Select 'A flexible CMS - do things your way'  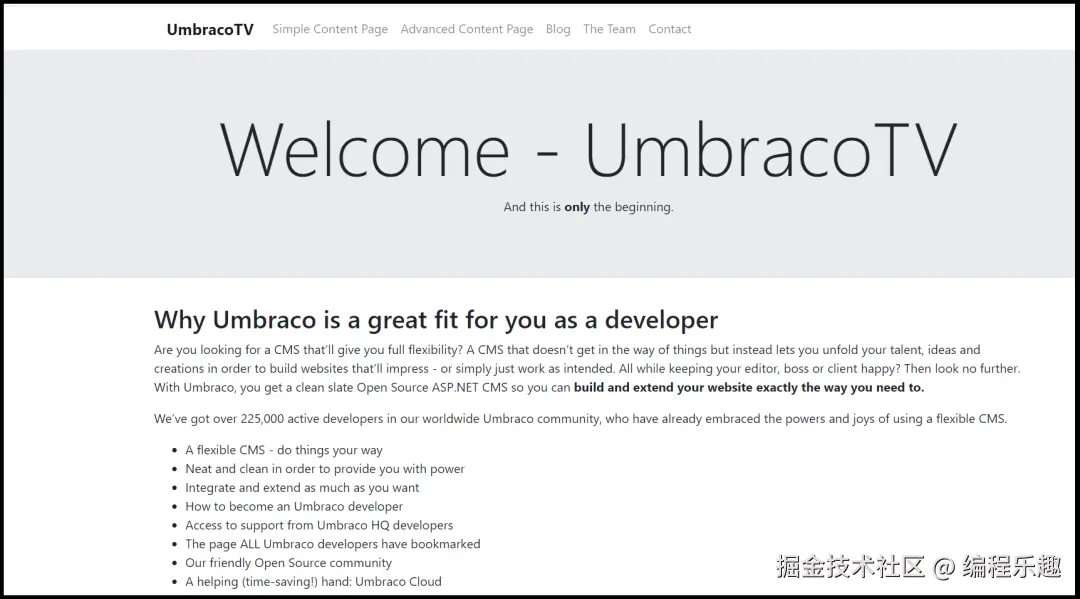tap(284, 450)
